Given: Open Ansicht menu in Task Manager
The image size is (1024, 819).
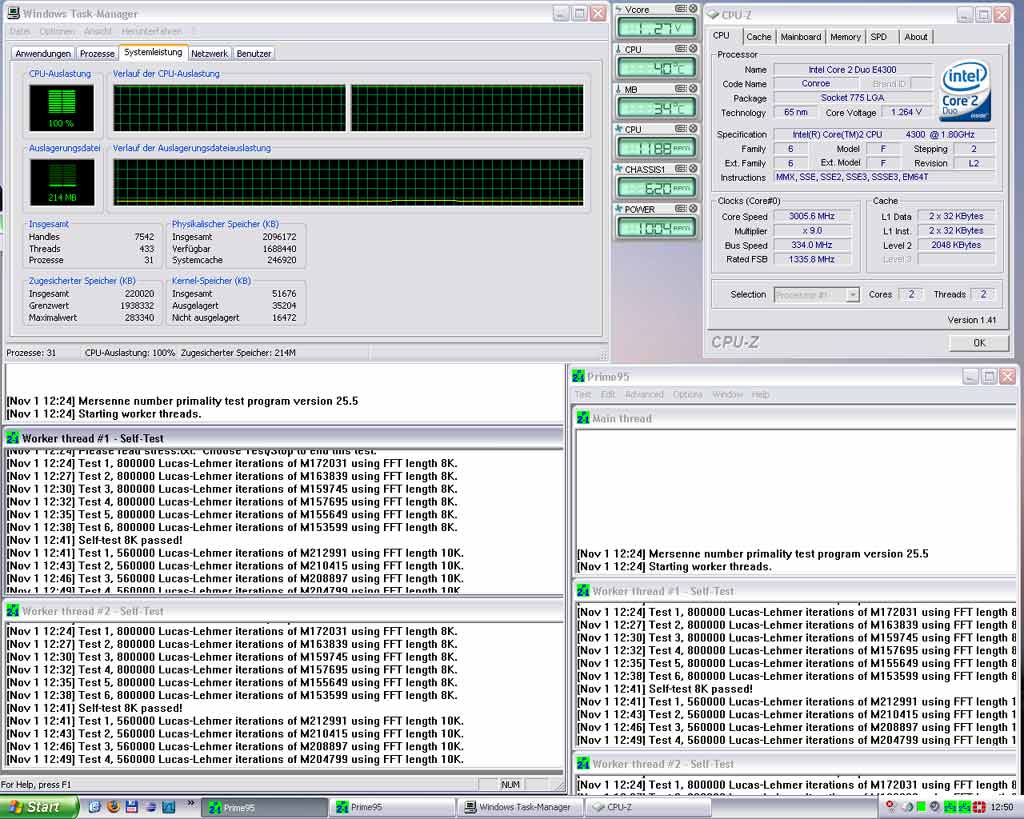Looking at the screenshot, I should (x=97, y=31).
